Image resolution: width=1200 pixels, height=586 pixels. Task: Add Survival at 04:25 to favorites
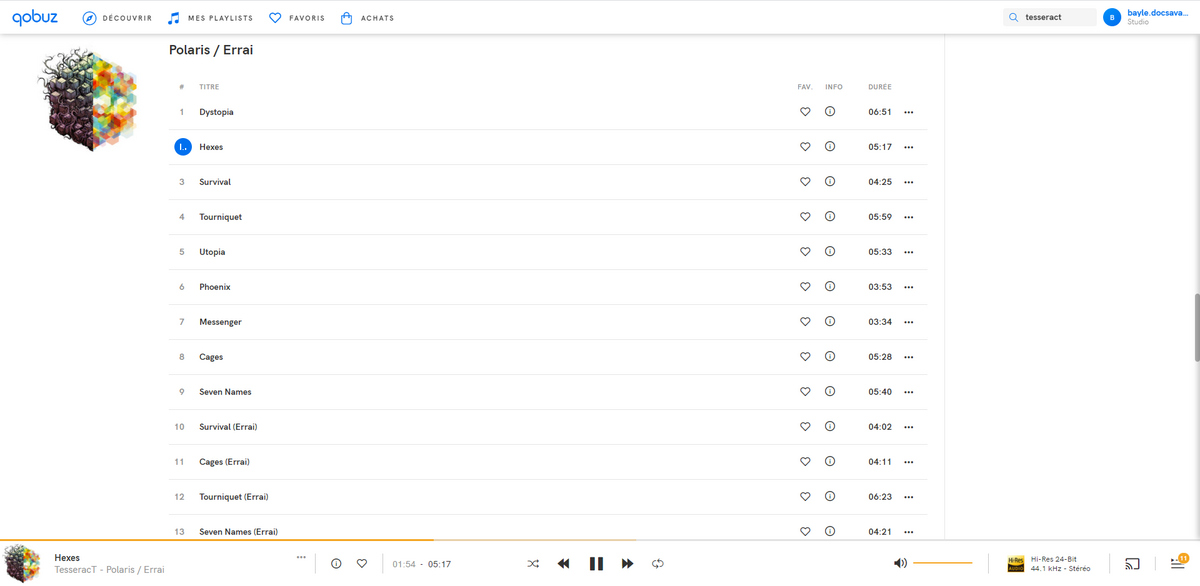tap(805, 182)
